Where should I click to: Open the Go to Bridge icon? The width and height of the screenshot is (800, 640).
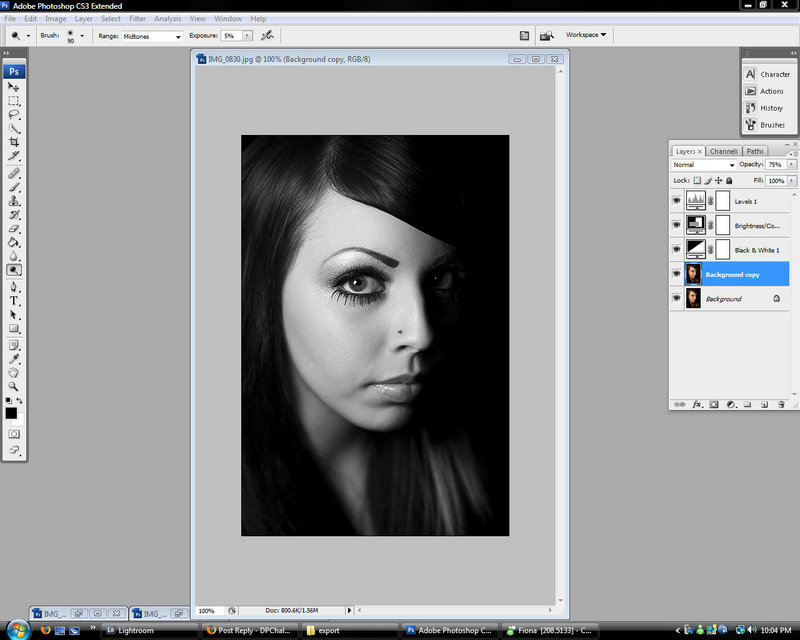pos(546,35)
